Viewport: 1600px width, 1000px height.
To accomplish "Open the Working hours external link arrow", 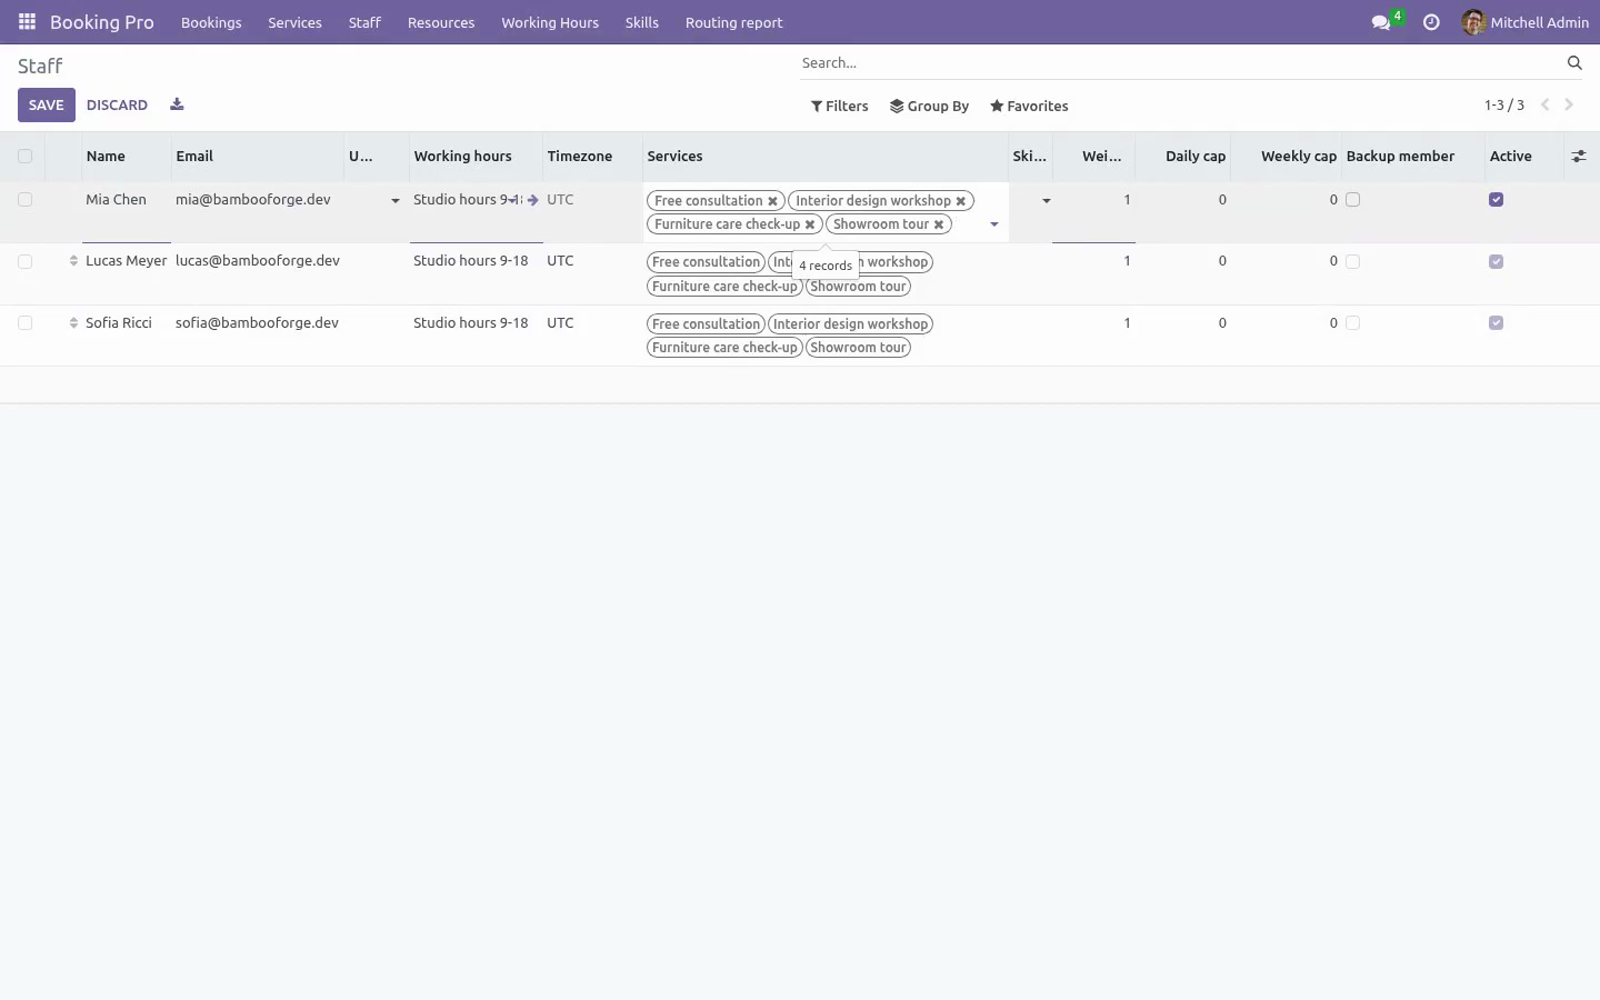I will (x=533, y=200).
